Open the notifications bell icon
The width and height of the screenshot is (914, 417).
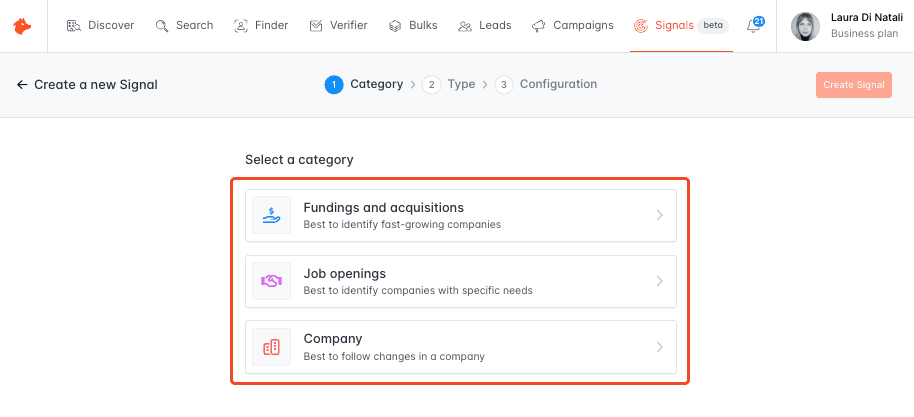point(753,26)
